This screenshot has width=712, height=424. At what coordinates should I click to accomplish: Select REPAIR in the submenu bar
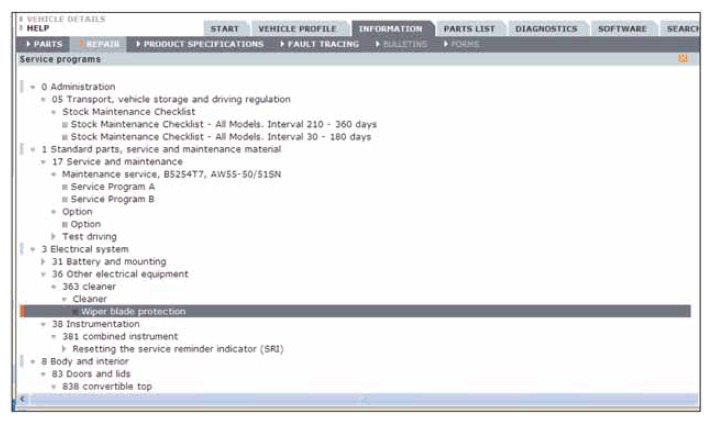point(100,44)
